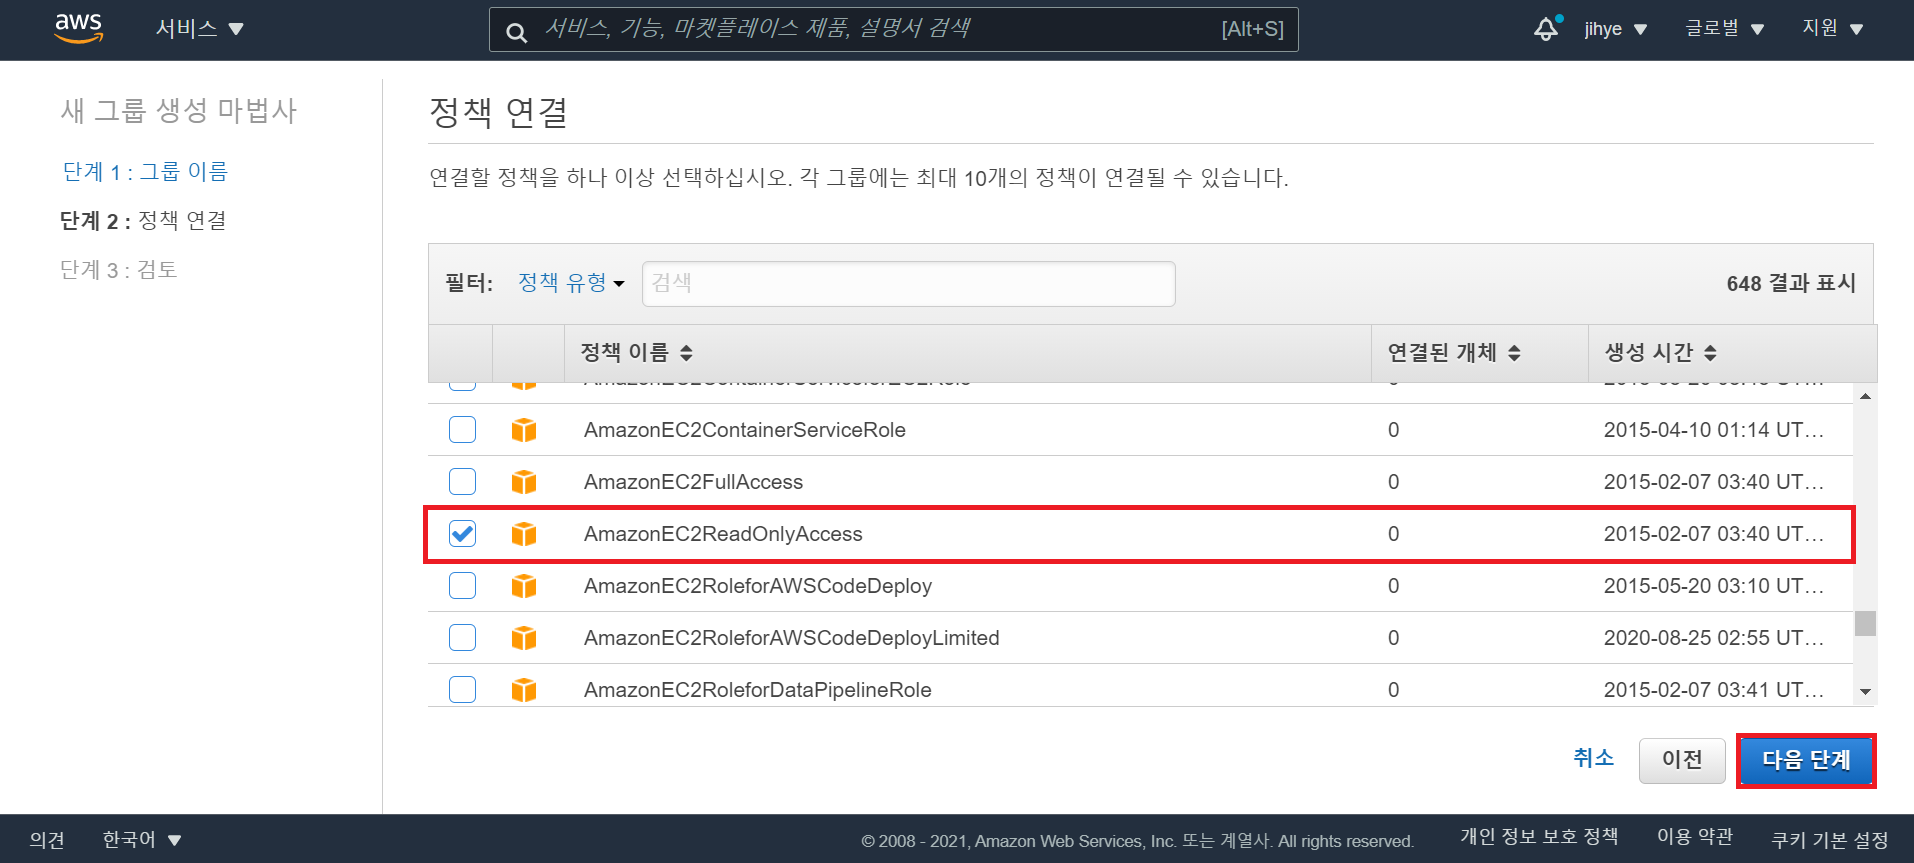Check AmazonEC2RoleforDataPipelineRole checkbox
1914x863 pixels.
point(462,689)
